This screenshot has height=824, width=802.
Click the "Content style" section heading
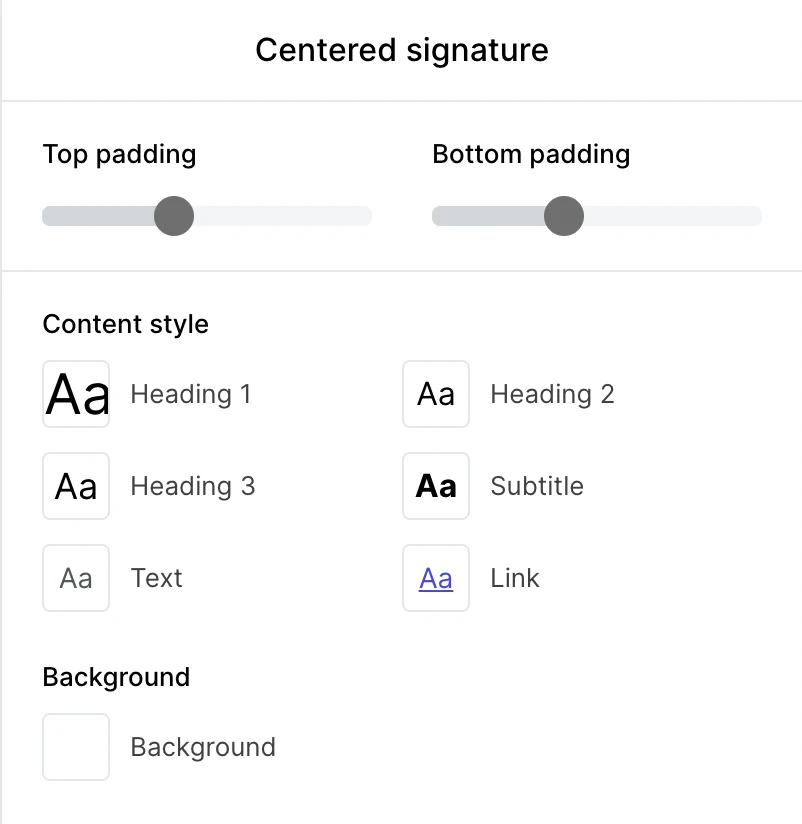pyautogui.click(x=126, y=324)
